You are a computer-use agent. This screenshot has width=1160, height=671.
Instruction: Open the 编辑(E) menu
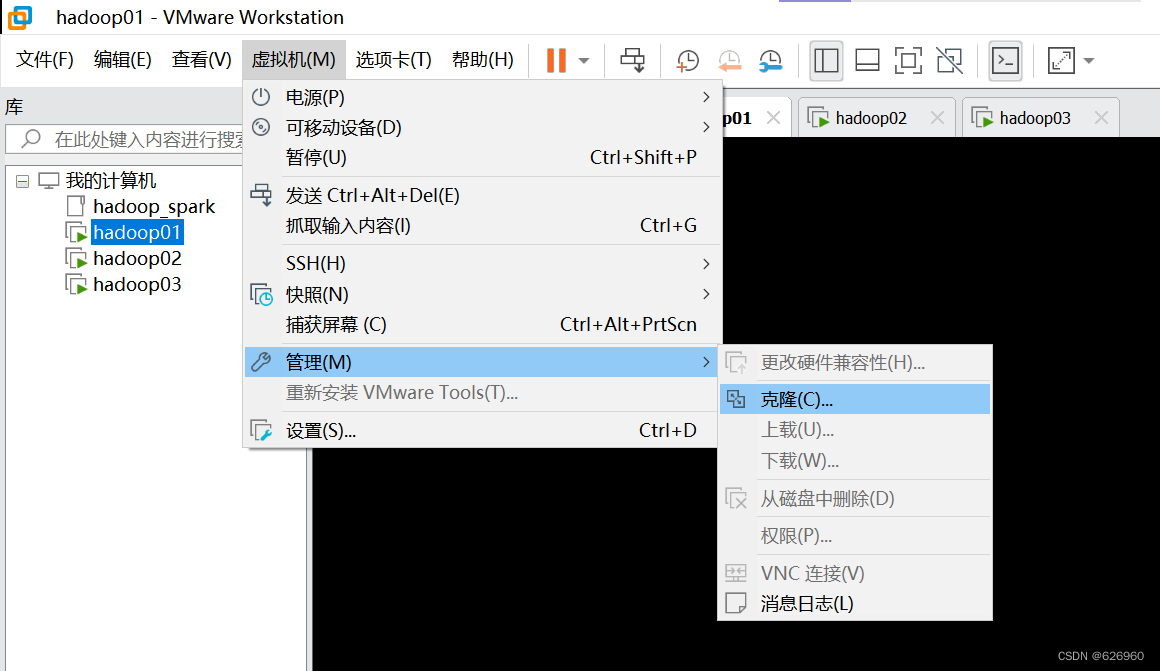point(123,59)
